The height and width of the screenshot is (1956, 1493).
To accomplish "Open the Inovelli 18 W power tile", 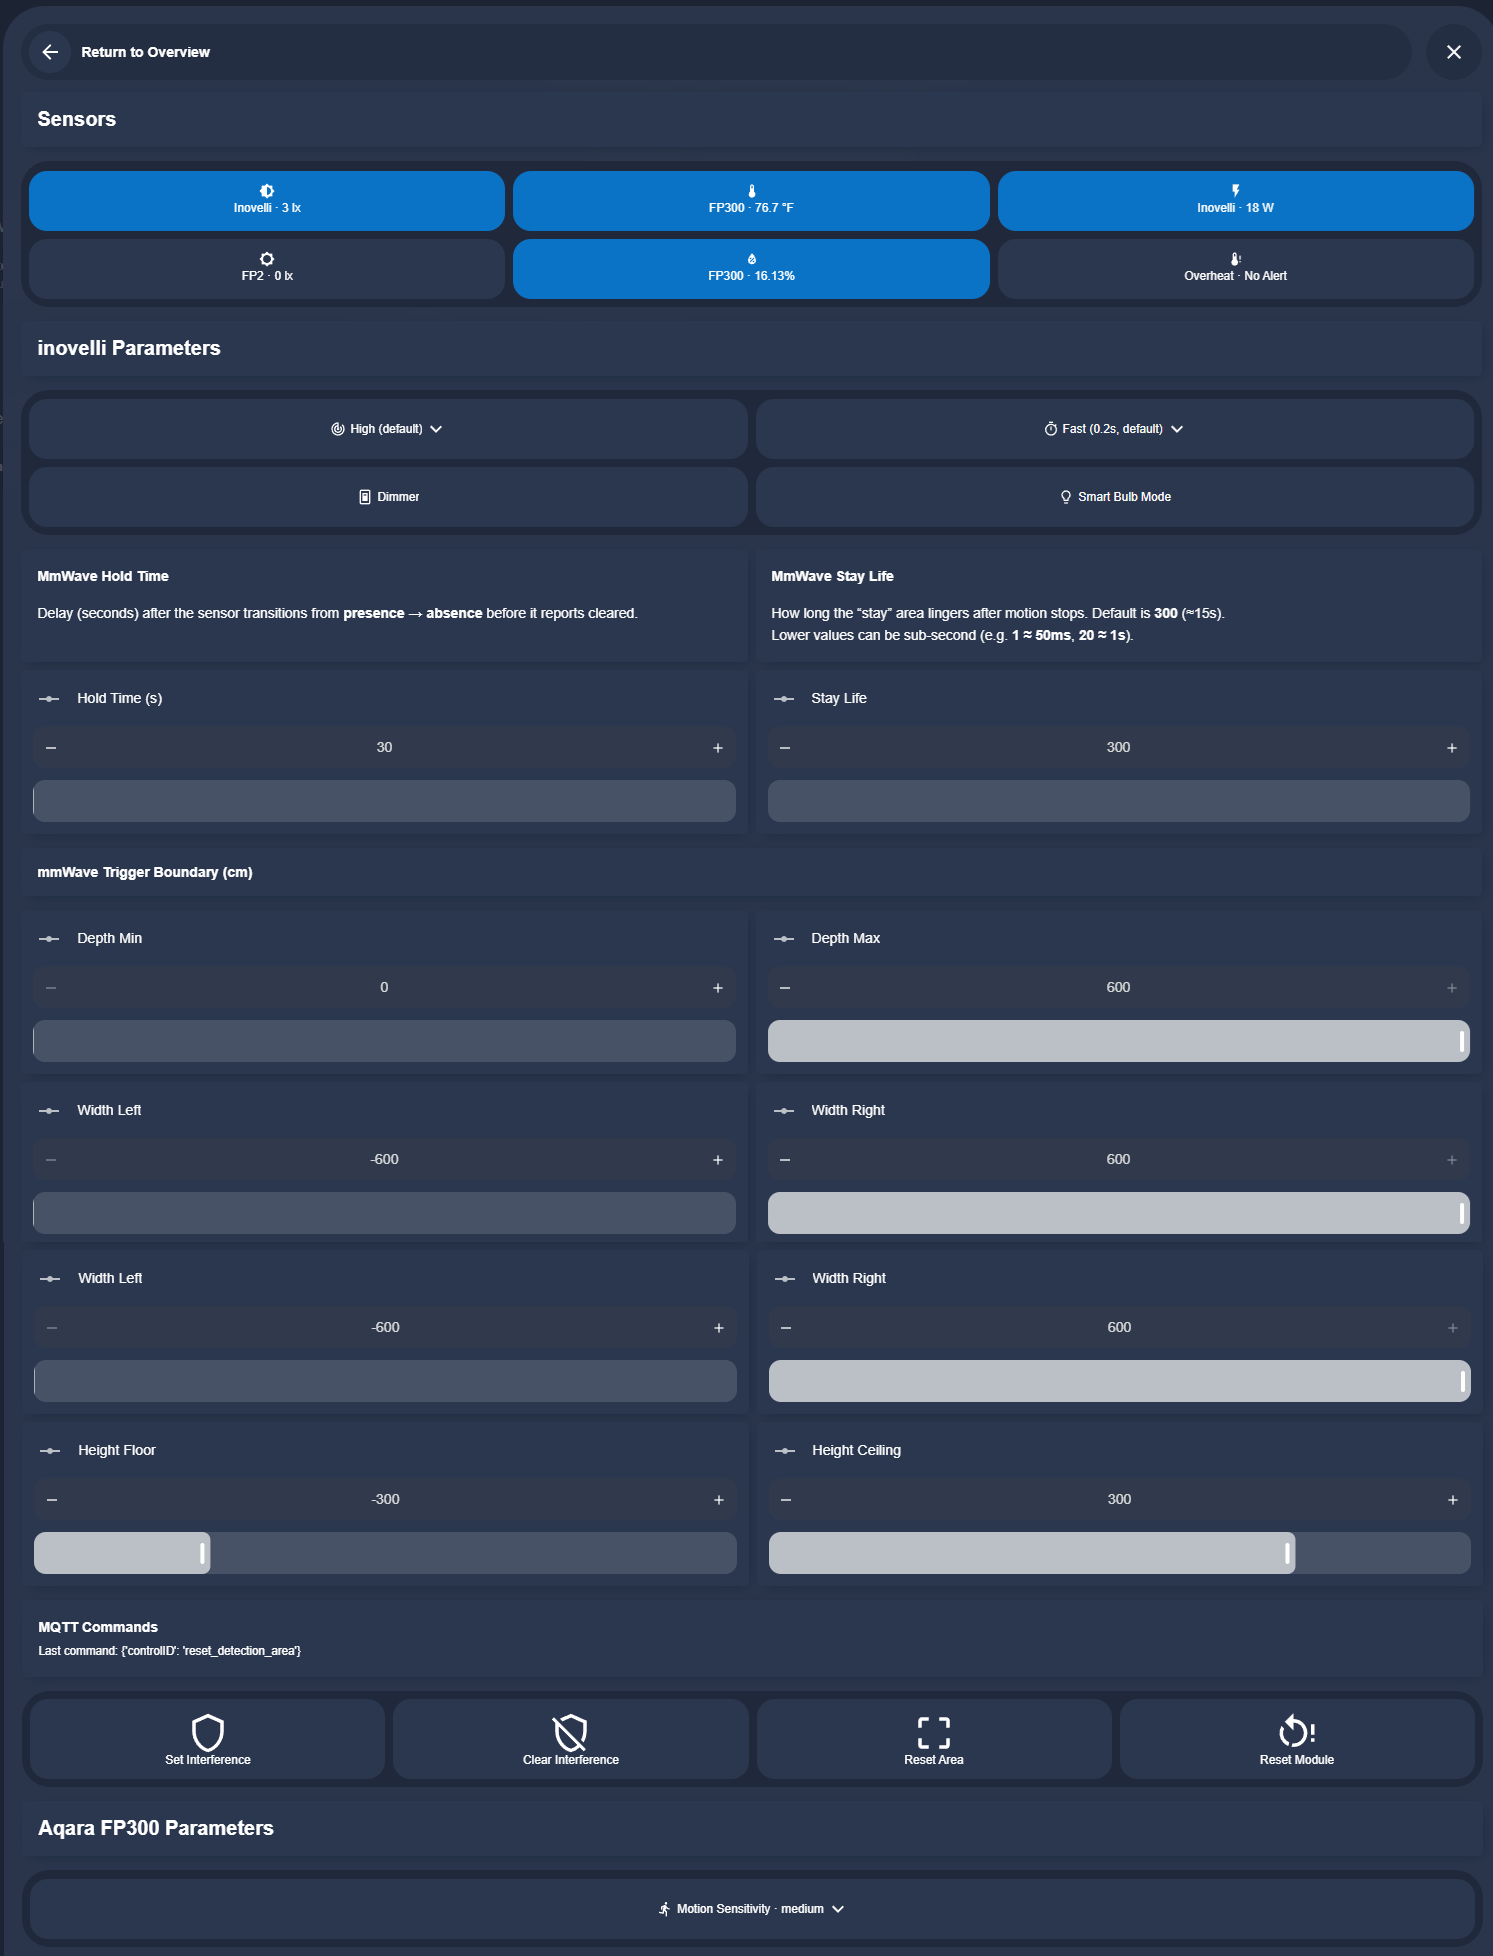I will [x=1235, y=201].
